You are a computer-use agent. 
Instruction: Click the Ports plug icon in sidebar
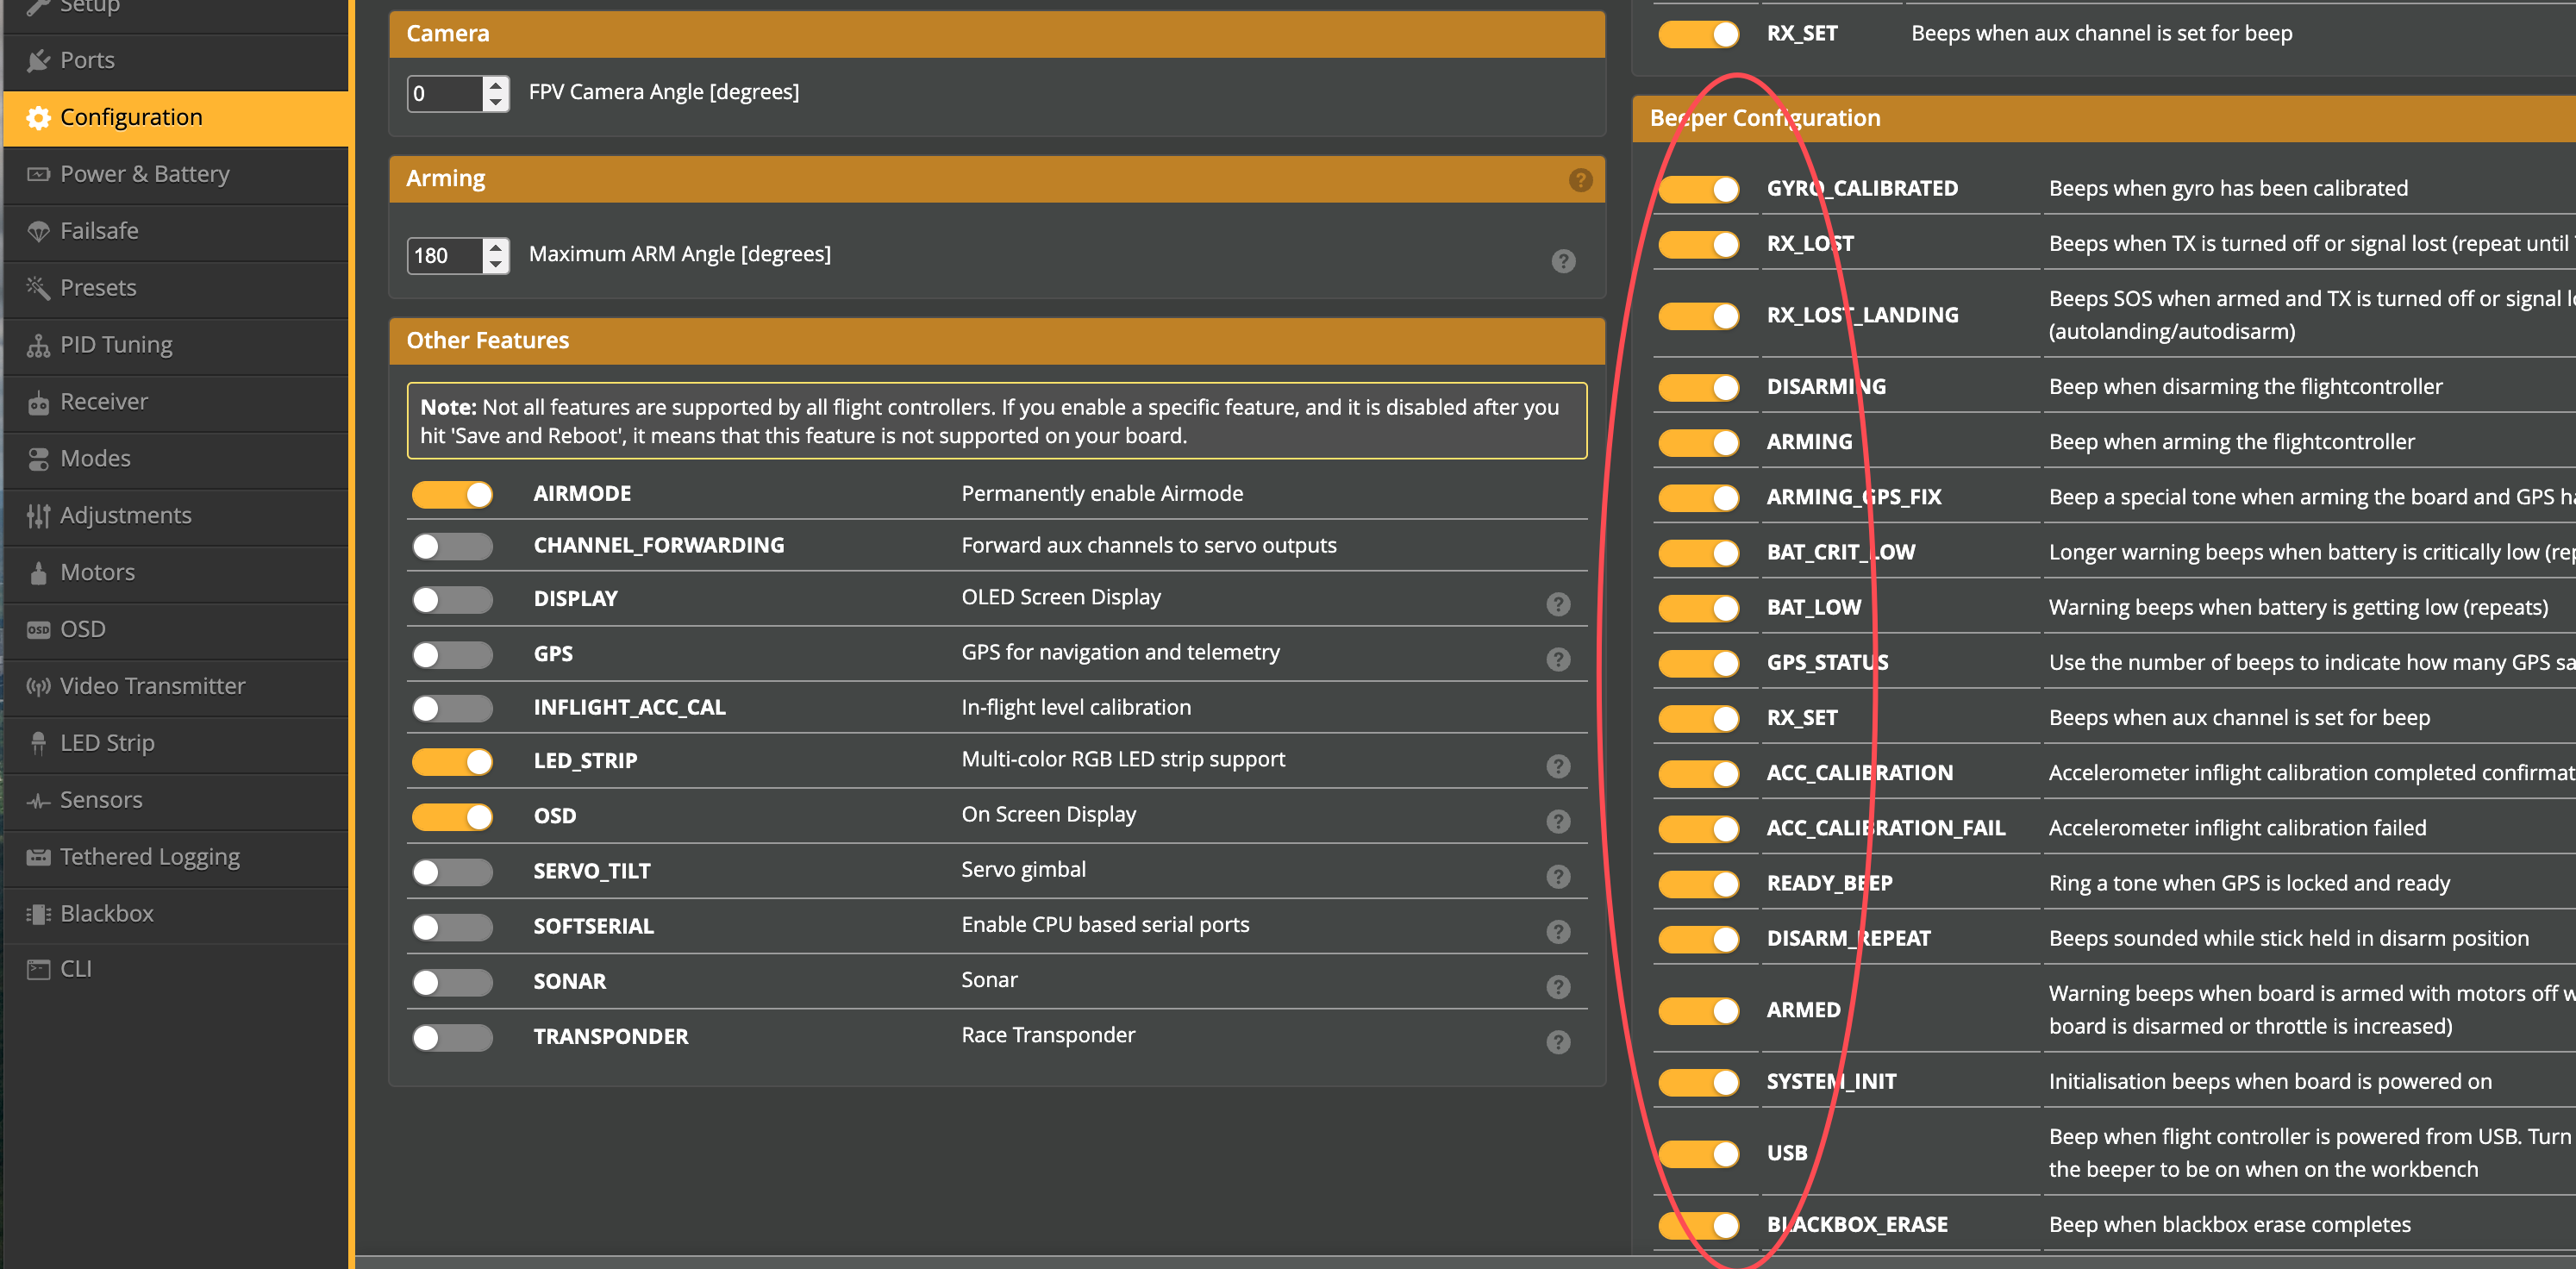[x=38, y=61]
